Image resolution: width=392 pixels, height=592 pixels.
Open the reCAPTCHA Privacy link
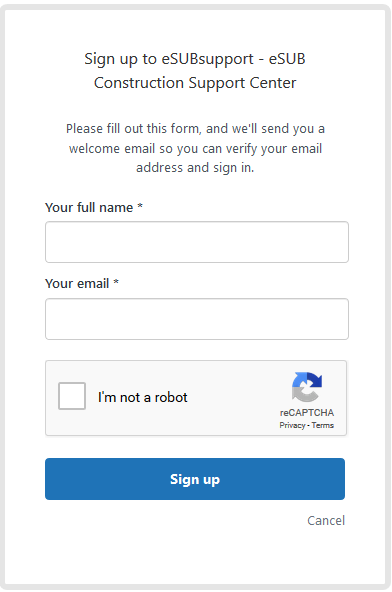pyautogui.click(x=292, y=426)
